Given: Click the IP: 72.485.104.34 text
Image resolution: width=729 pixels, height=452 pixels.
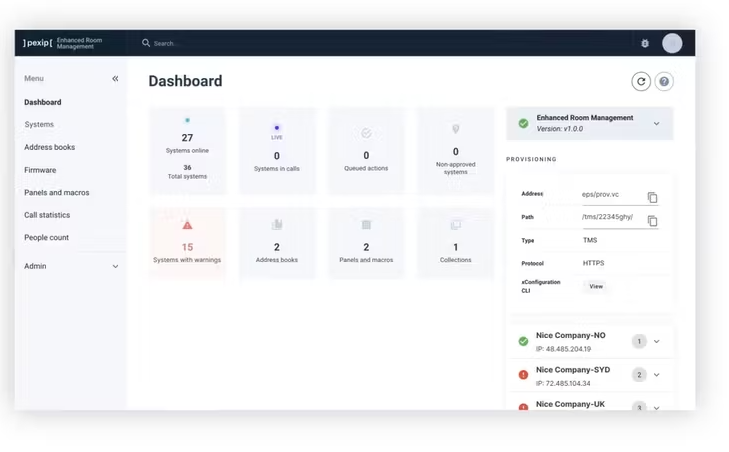Looking at the screenshot, I should pos(563,384).
